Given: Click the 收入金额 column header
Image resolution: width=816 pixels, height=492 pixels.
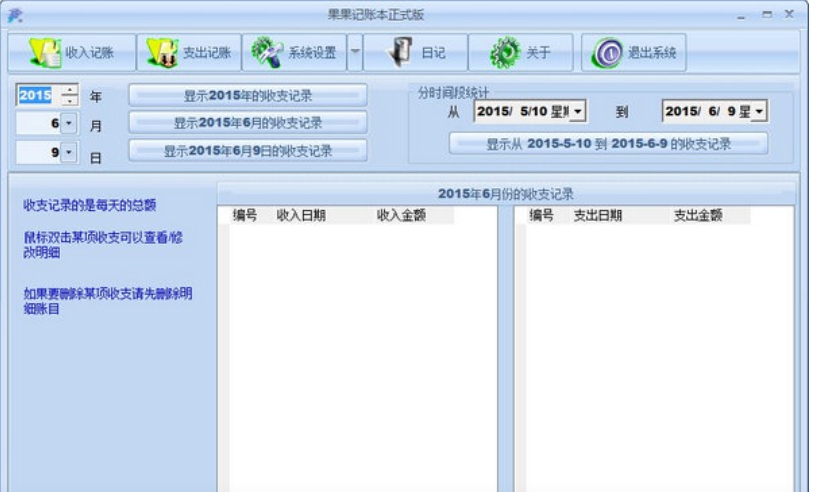Looking at the screenshot, I should pyautogui.click(x=401, y=215).
